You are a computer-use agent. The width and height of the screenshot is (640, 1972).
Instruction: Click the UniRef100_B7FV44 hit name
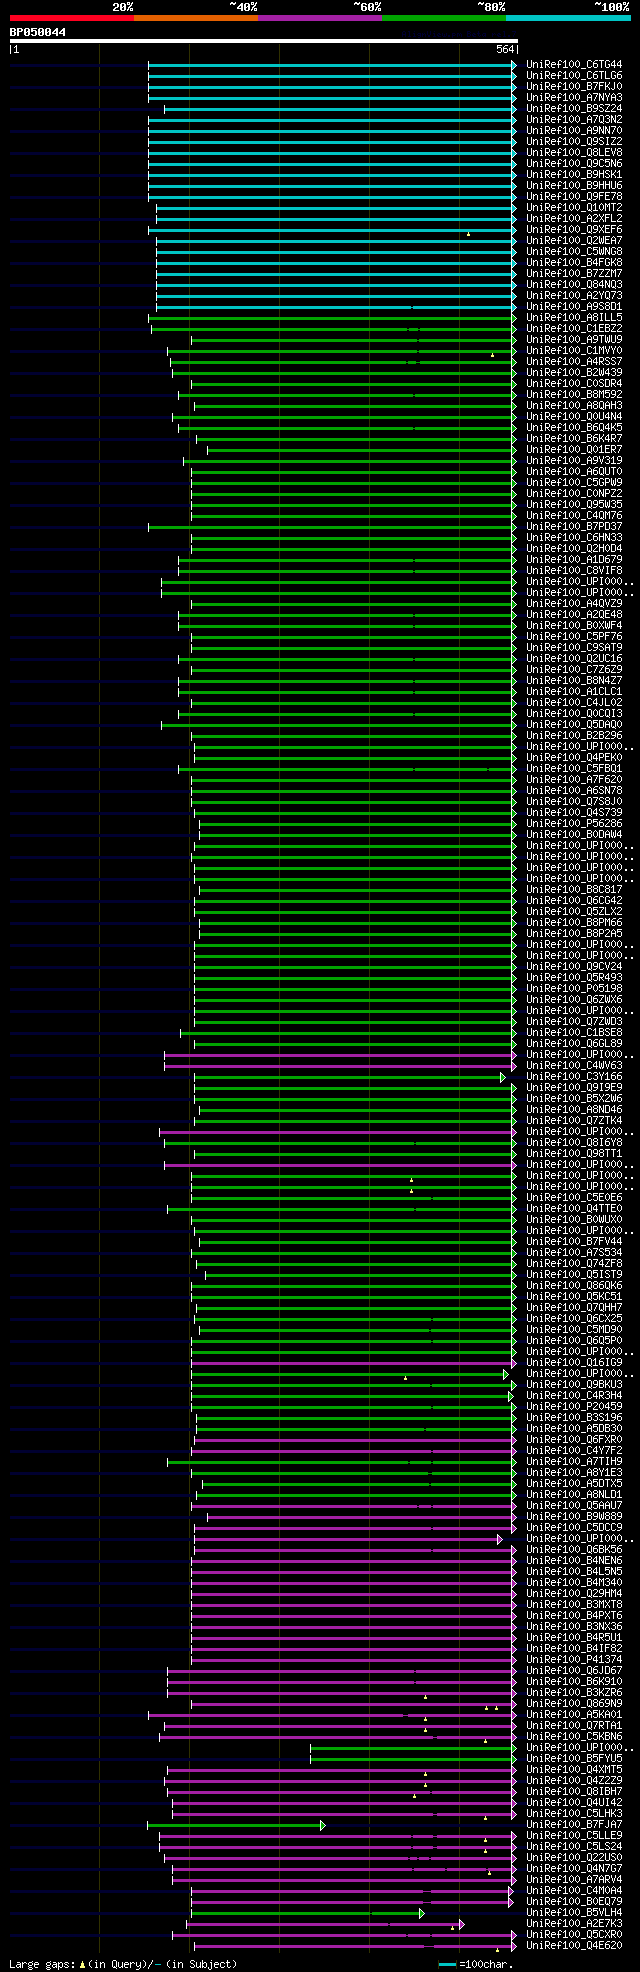(x=574, y=1242)
